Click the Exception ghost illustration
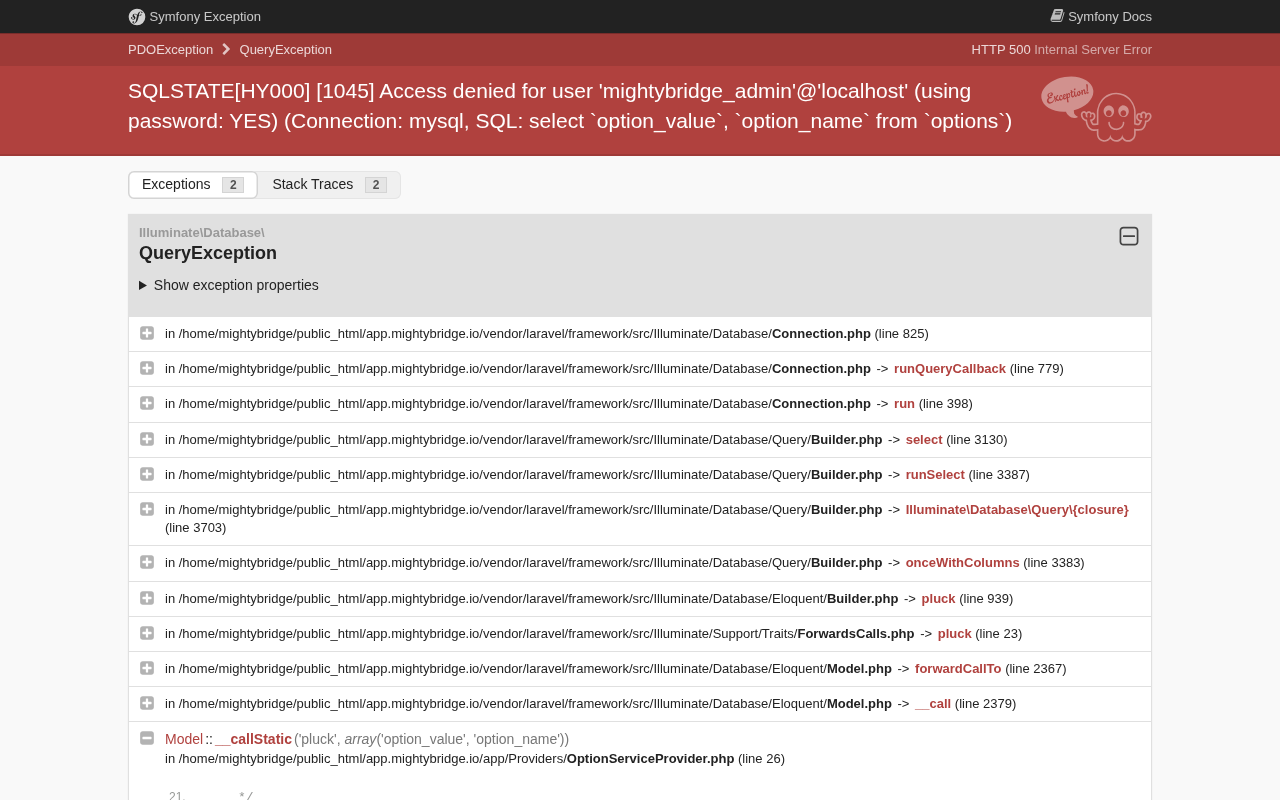 pos(1096,109)
